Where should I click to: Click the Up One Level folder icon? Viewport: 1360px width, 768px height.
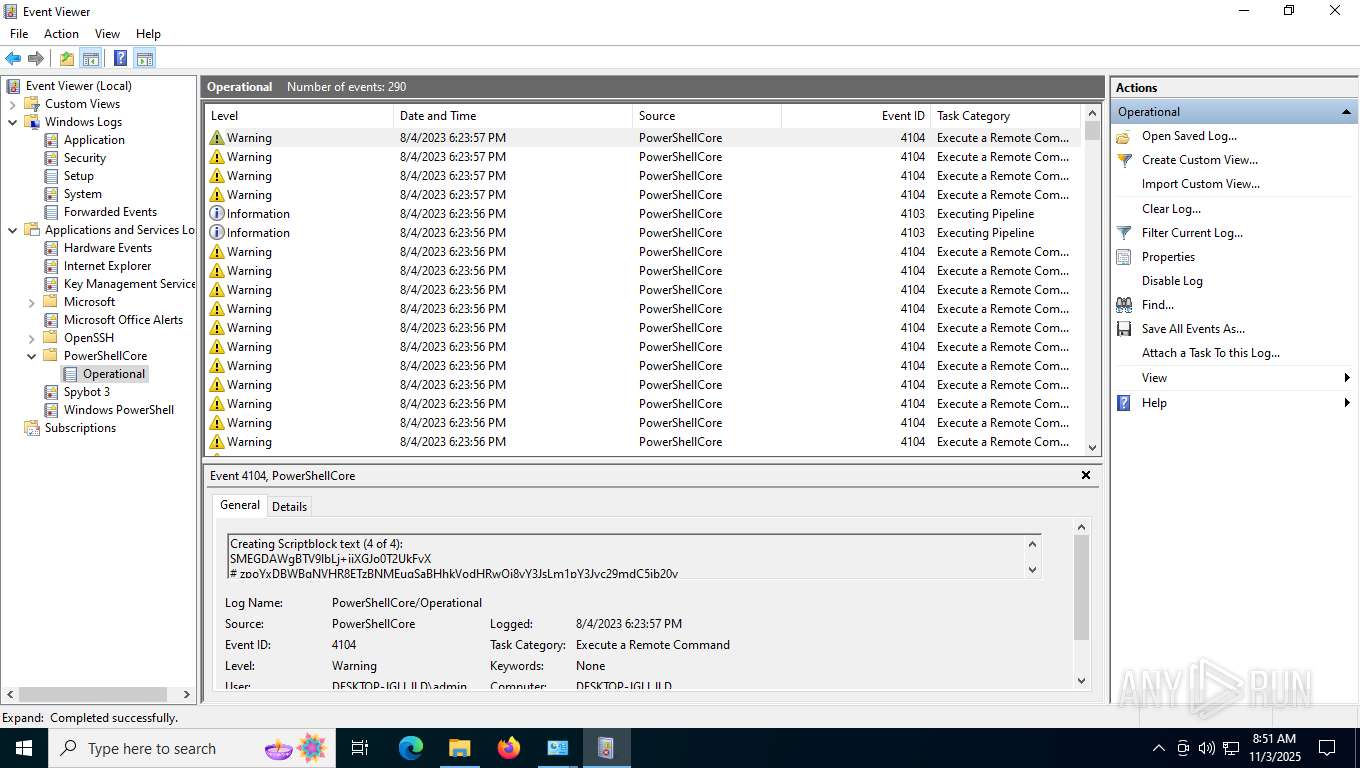(x=66, y=58)
